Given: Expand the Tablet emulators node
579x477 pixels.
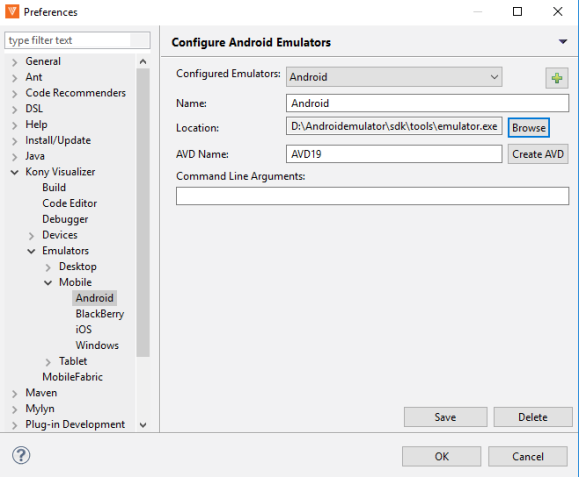Looking at the screenshot, I should pos(48,362).
